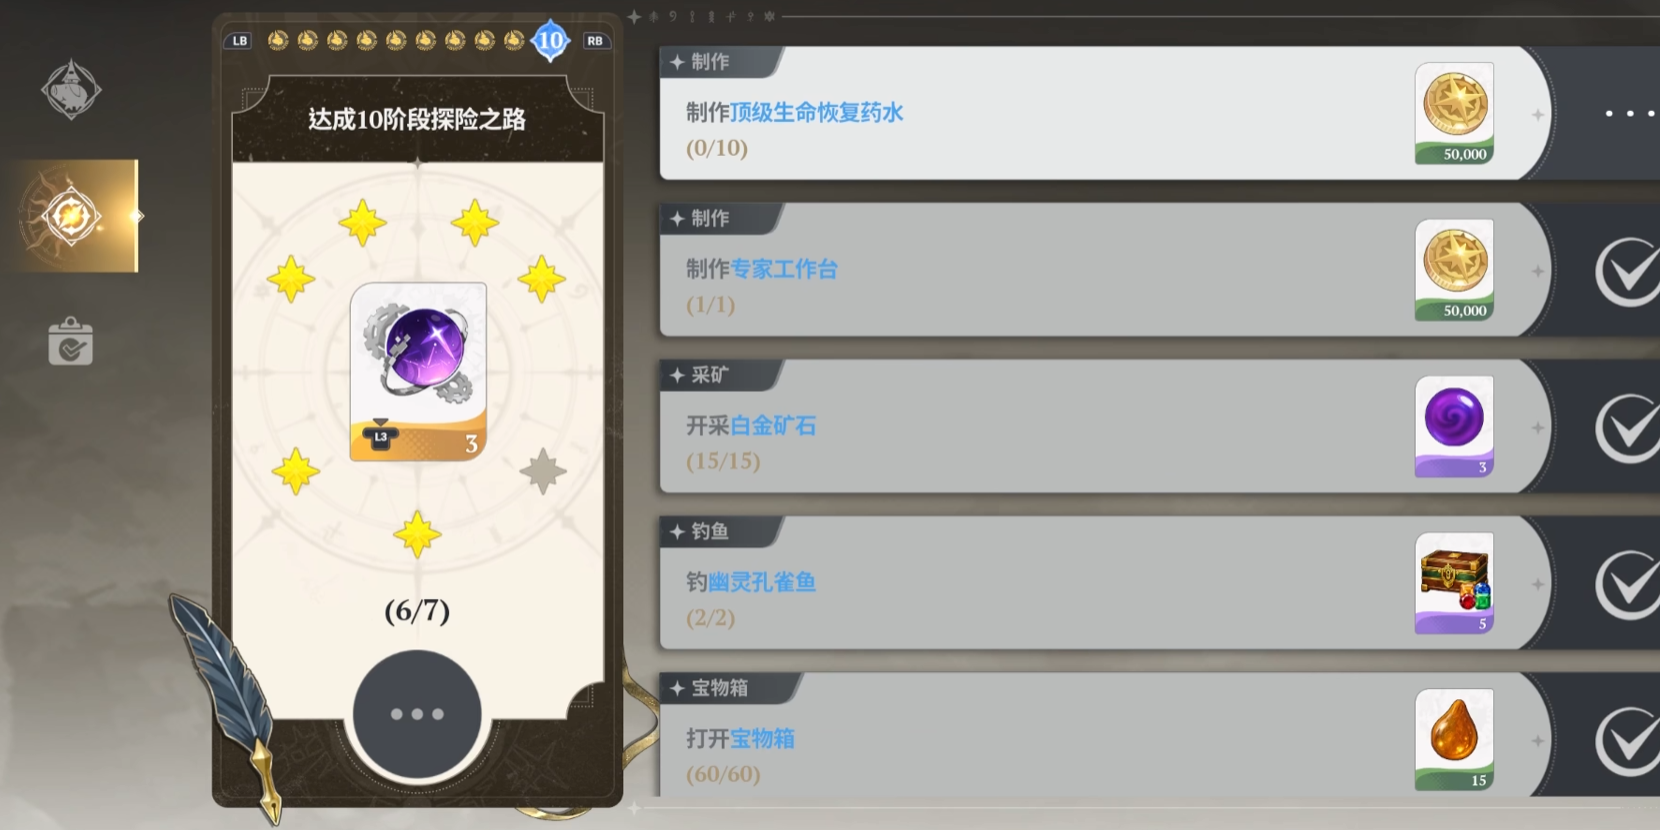Click the purple swirl orb reward icon
1660x830 pixels.
coord(1454,426)
